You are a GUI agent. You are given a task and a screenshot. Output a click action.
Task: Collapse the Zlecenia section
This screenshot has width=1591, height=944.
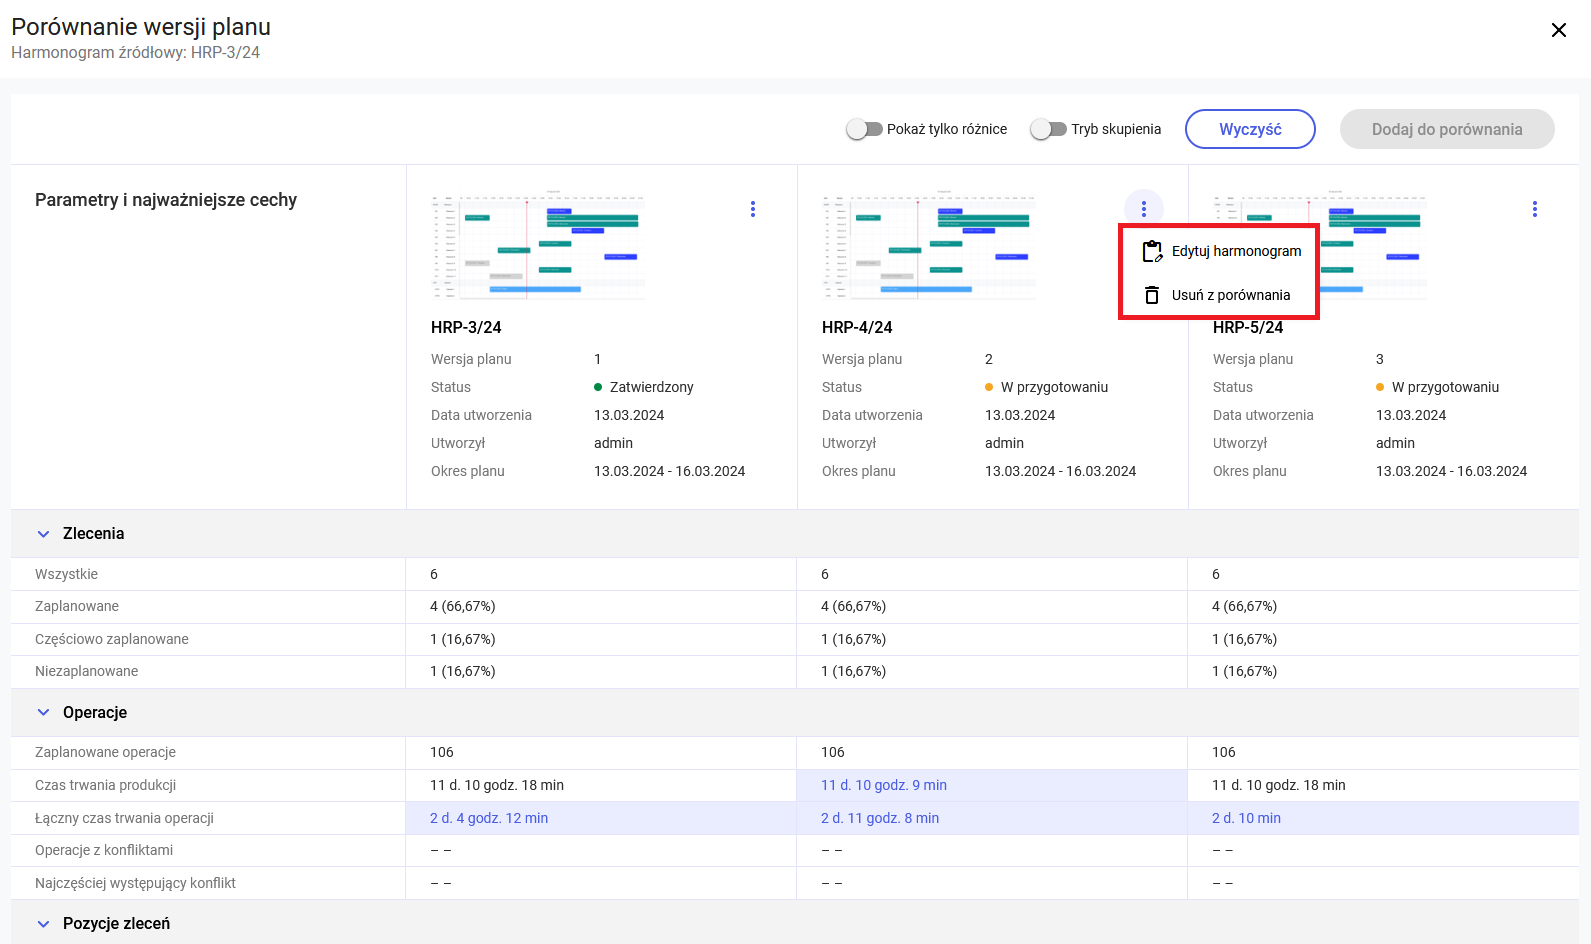43,534
